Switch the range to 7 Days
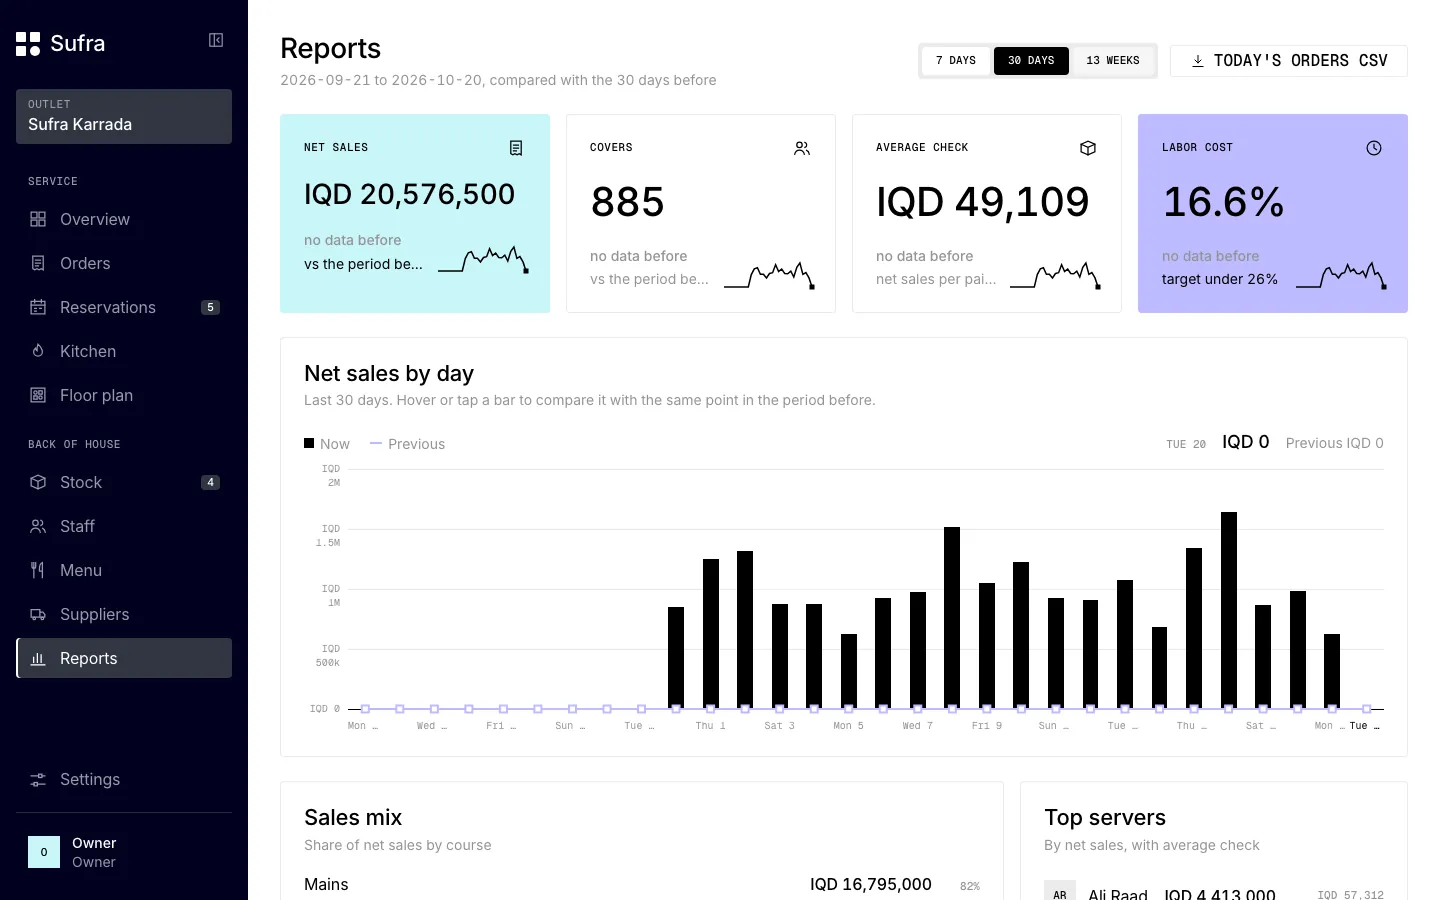The image size is (1440, 900). 956,61
